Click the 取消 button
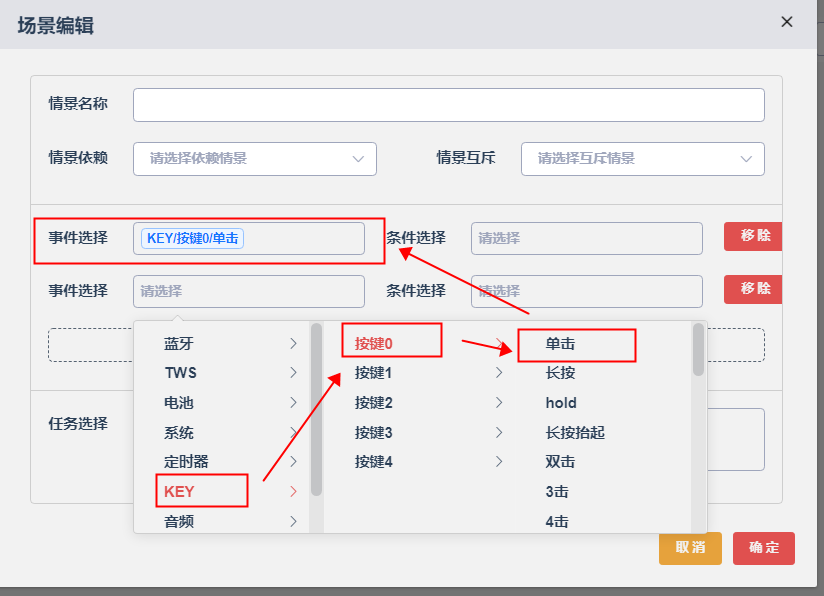The width and height of the screenshot is (824, 596). 691,548
